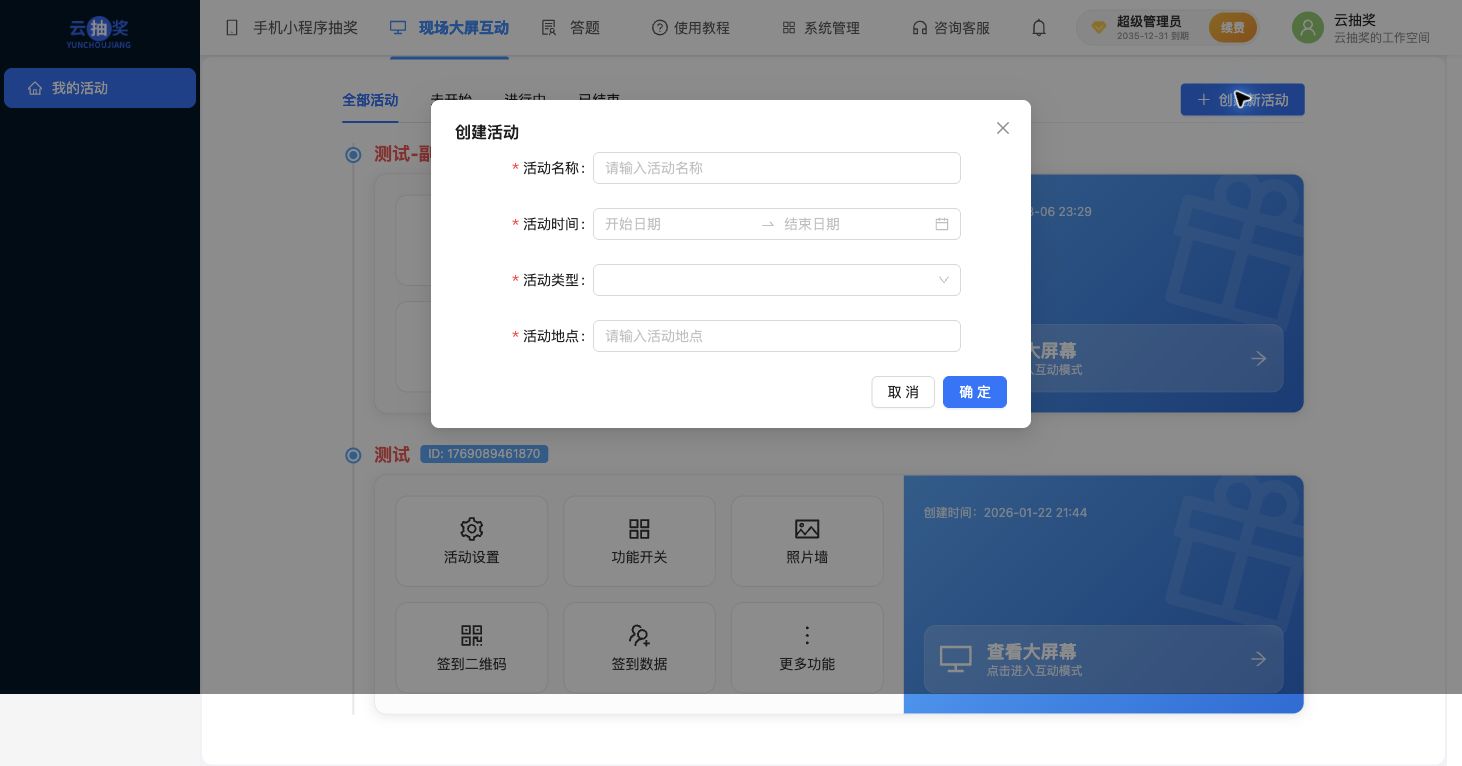The width and height of the screenshot is (1462, 766).
Task: Switch to the 全部活动 tab
Action: (370, 100)
